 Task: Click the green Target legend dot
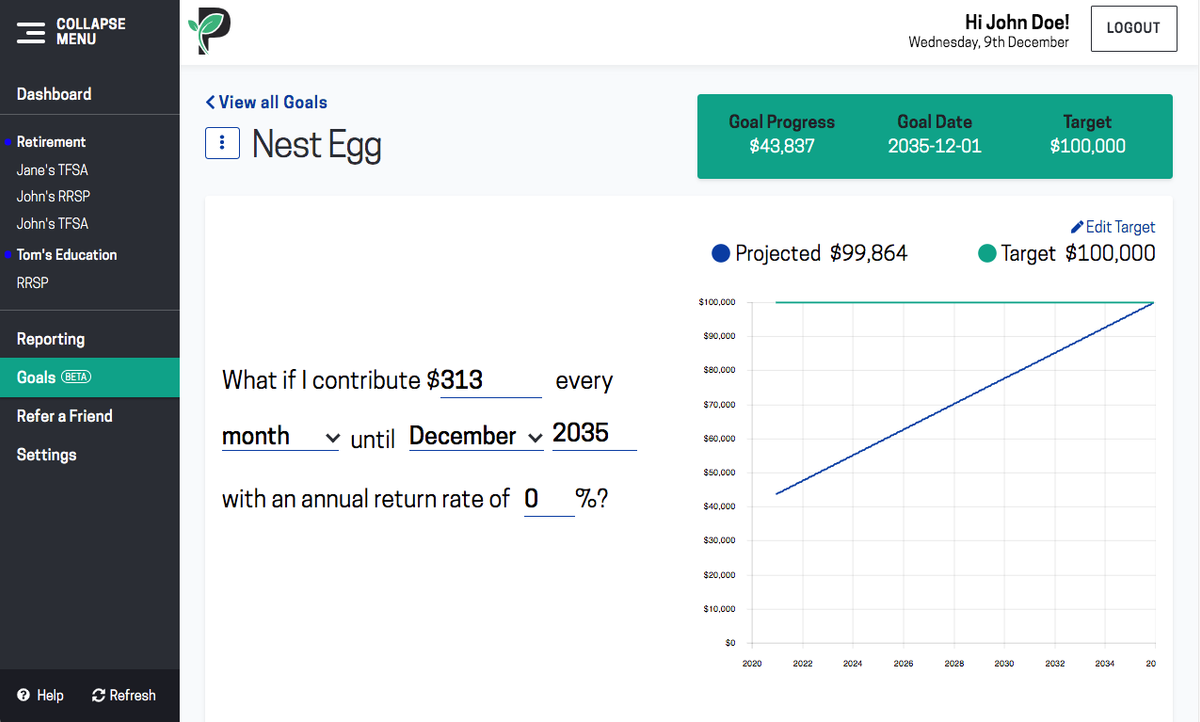tap(986, 254)
